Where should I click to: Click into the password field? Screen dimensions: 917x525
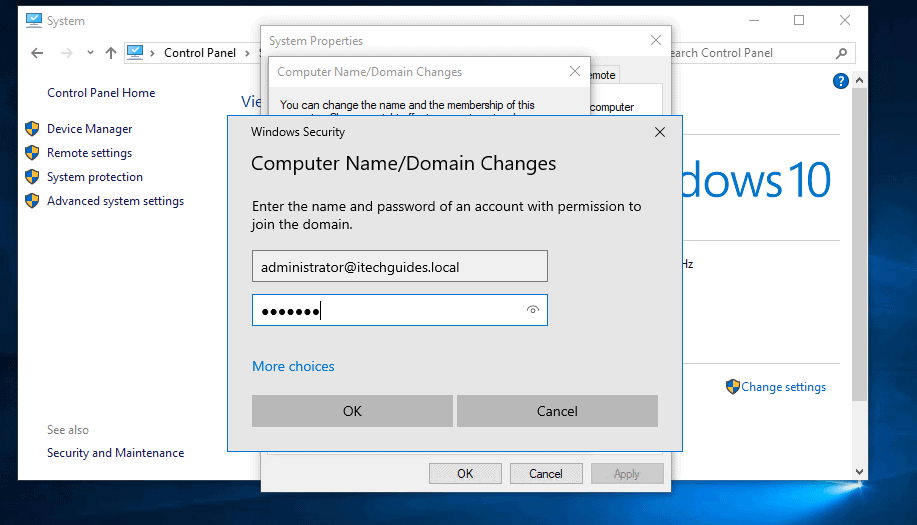click(399, 310)
